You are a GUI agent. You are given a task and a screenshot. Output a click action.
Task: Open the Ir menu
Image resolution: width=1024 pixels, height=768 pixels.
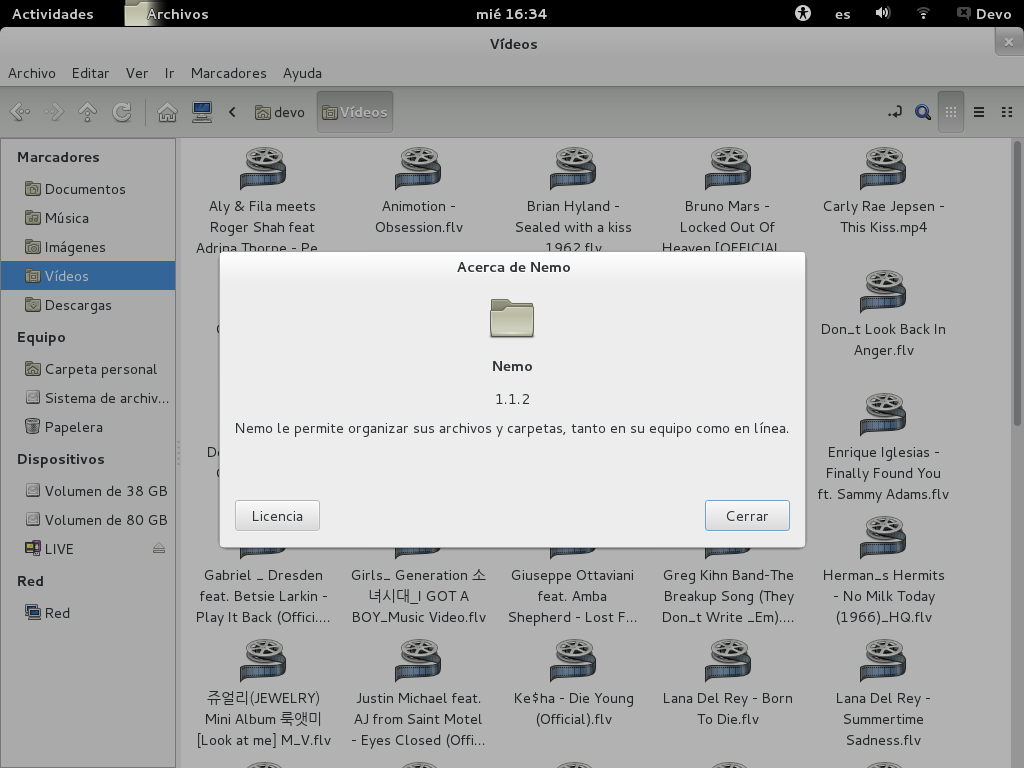pyautogui.click(x=169, y=73)
